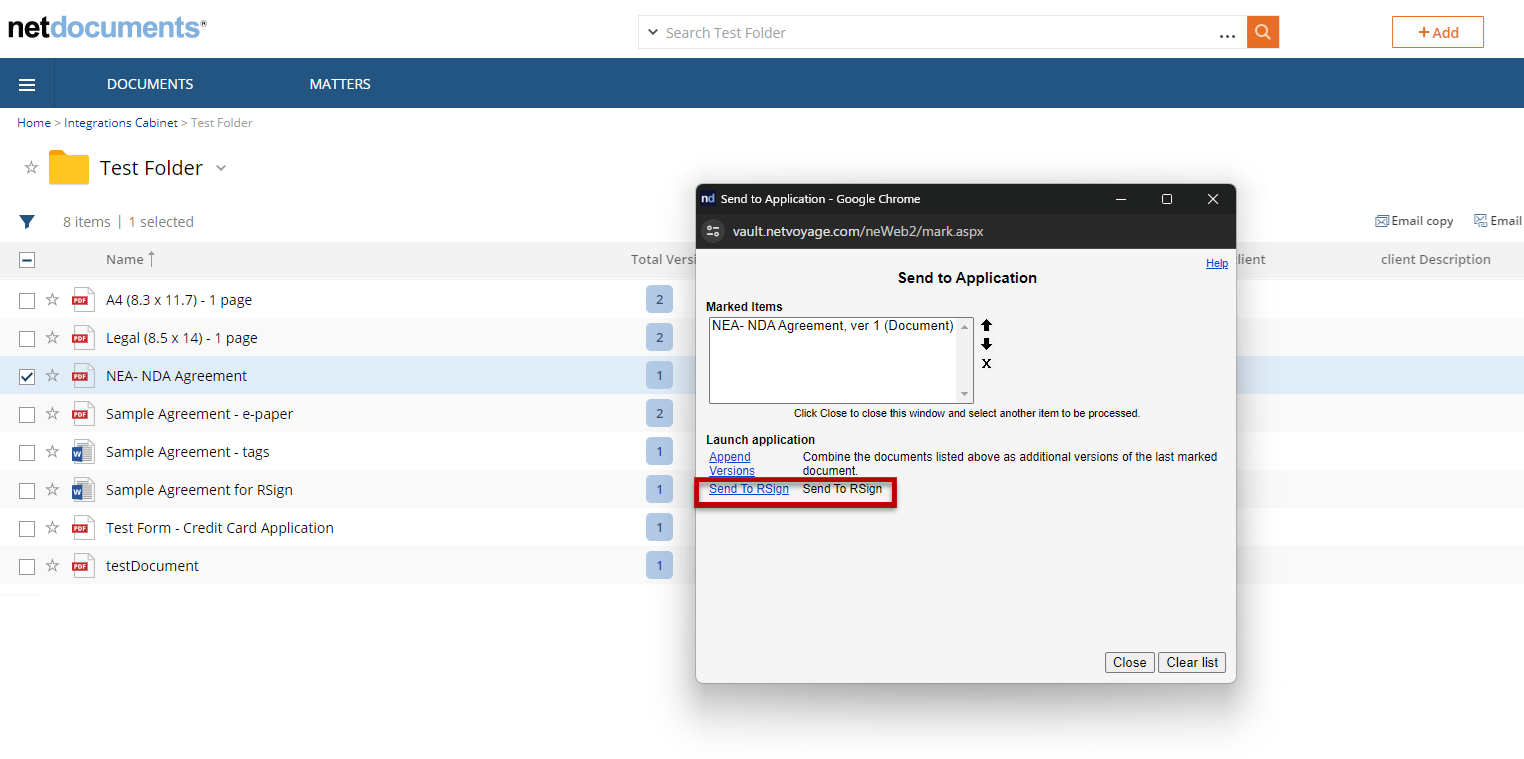Check the Sample Agreement - tags checkbox

27,452
